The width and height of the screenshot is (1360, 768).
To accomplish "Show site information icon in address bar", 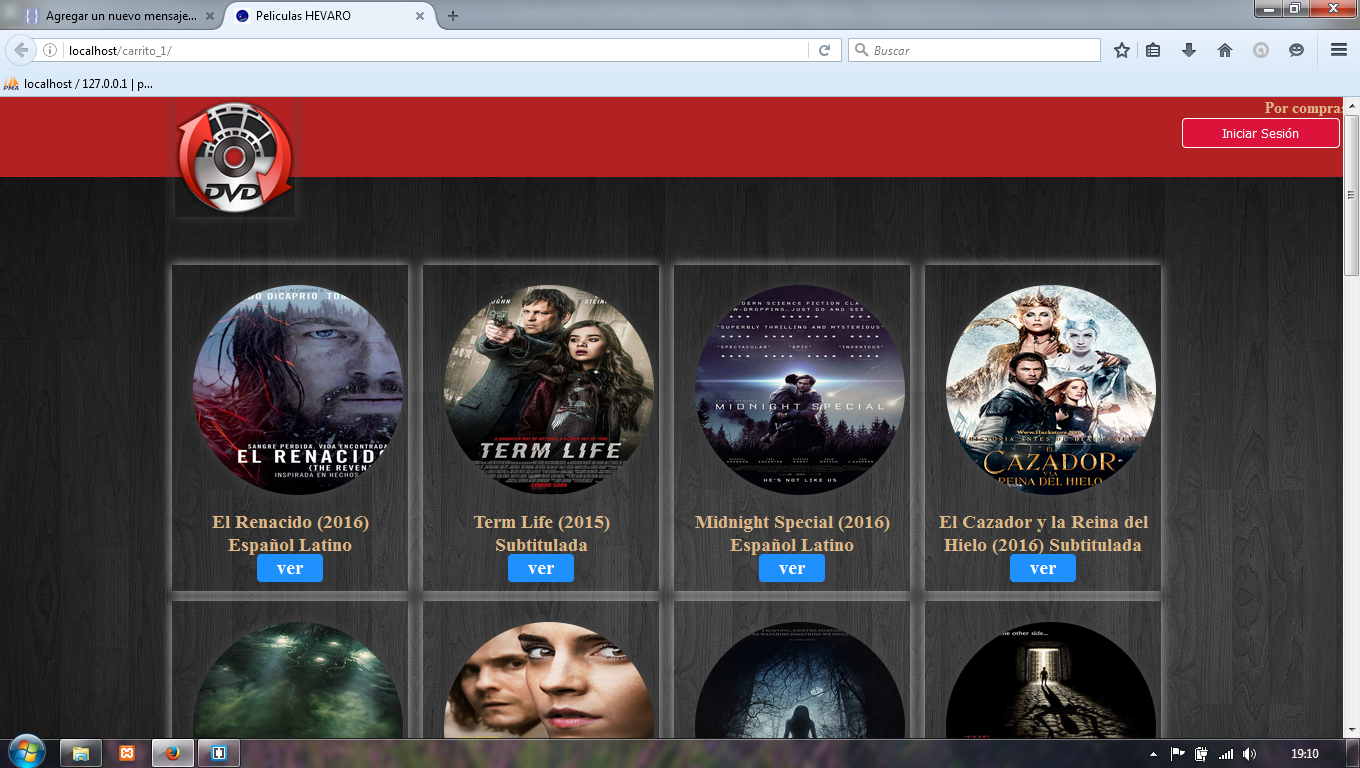I will pos(50,50).
